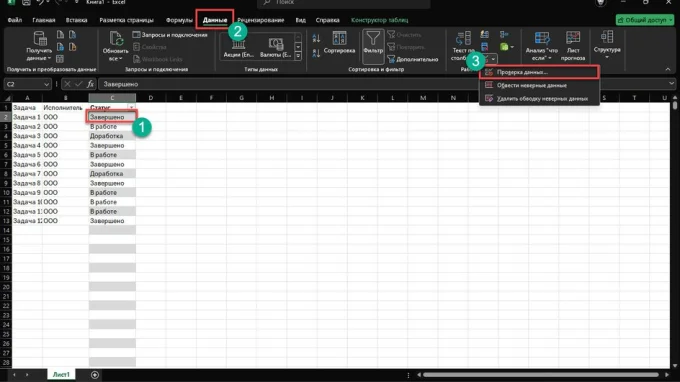Open the Сортировка sort dialog
This screenshot has height=382, width=680.
pos(339,43)
